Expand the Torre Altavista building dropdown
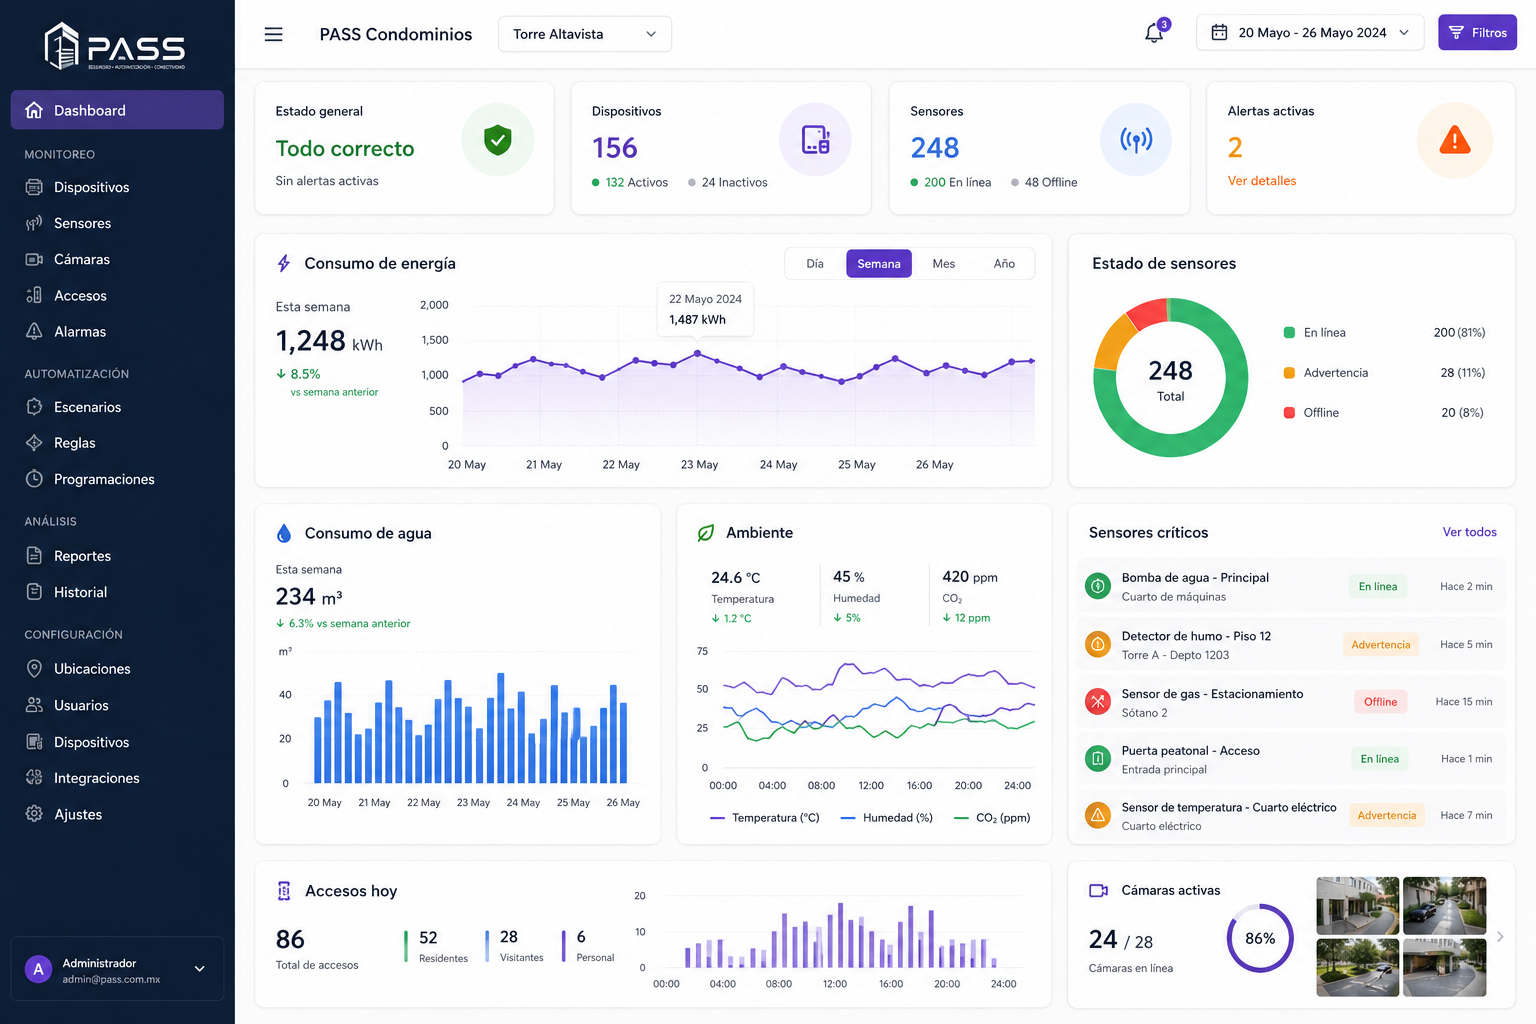The image size is (1536, 1024). (585, 34)
